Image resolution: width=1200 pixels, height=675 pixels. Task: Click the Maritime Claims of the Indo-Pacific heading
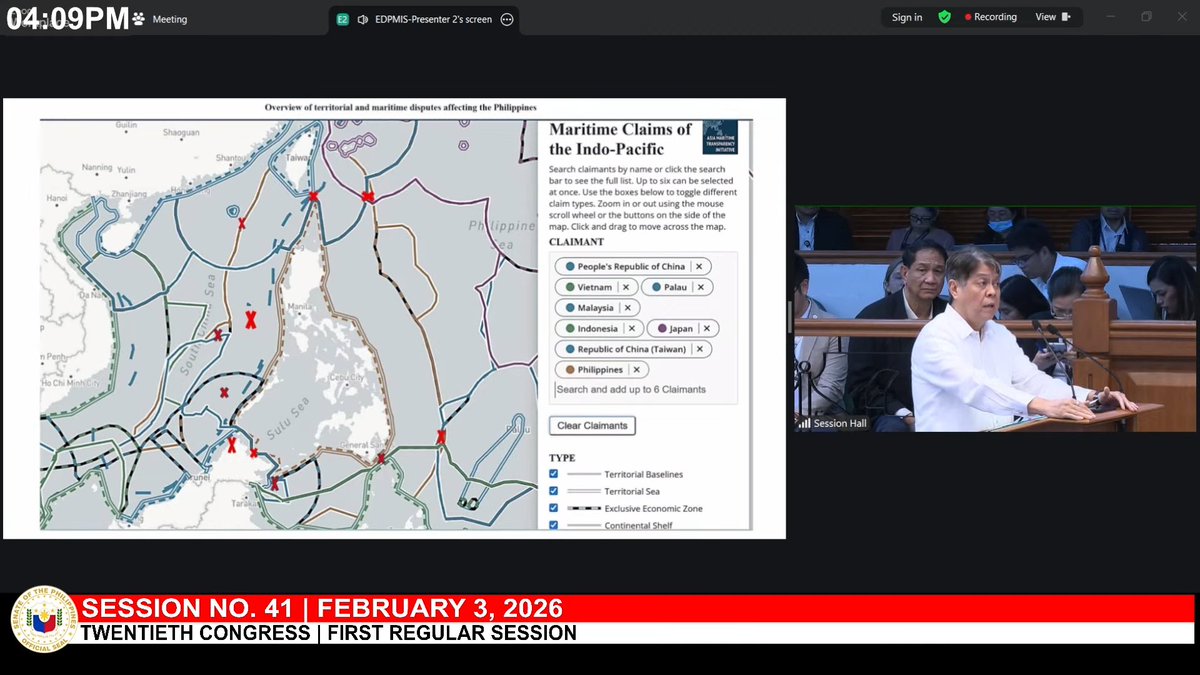(x=620, y=139)
